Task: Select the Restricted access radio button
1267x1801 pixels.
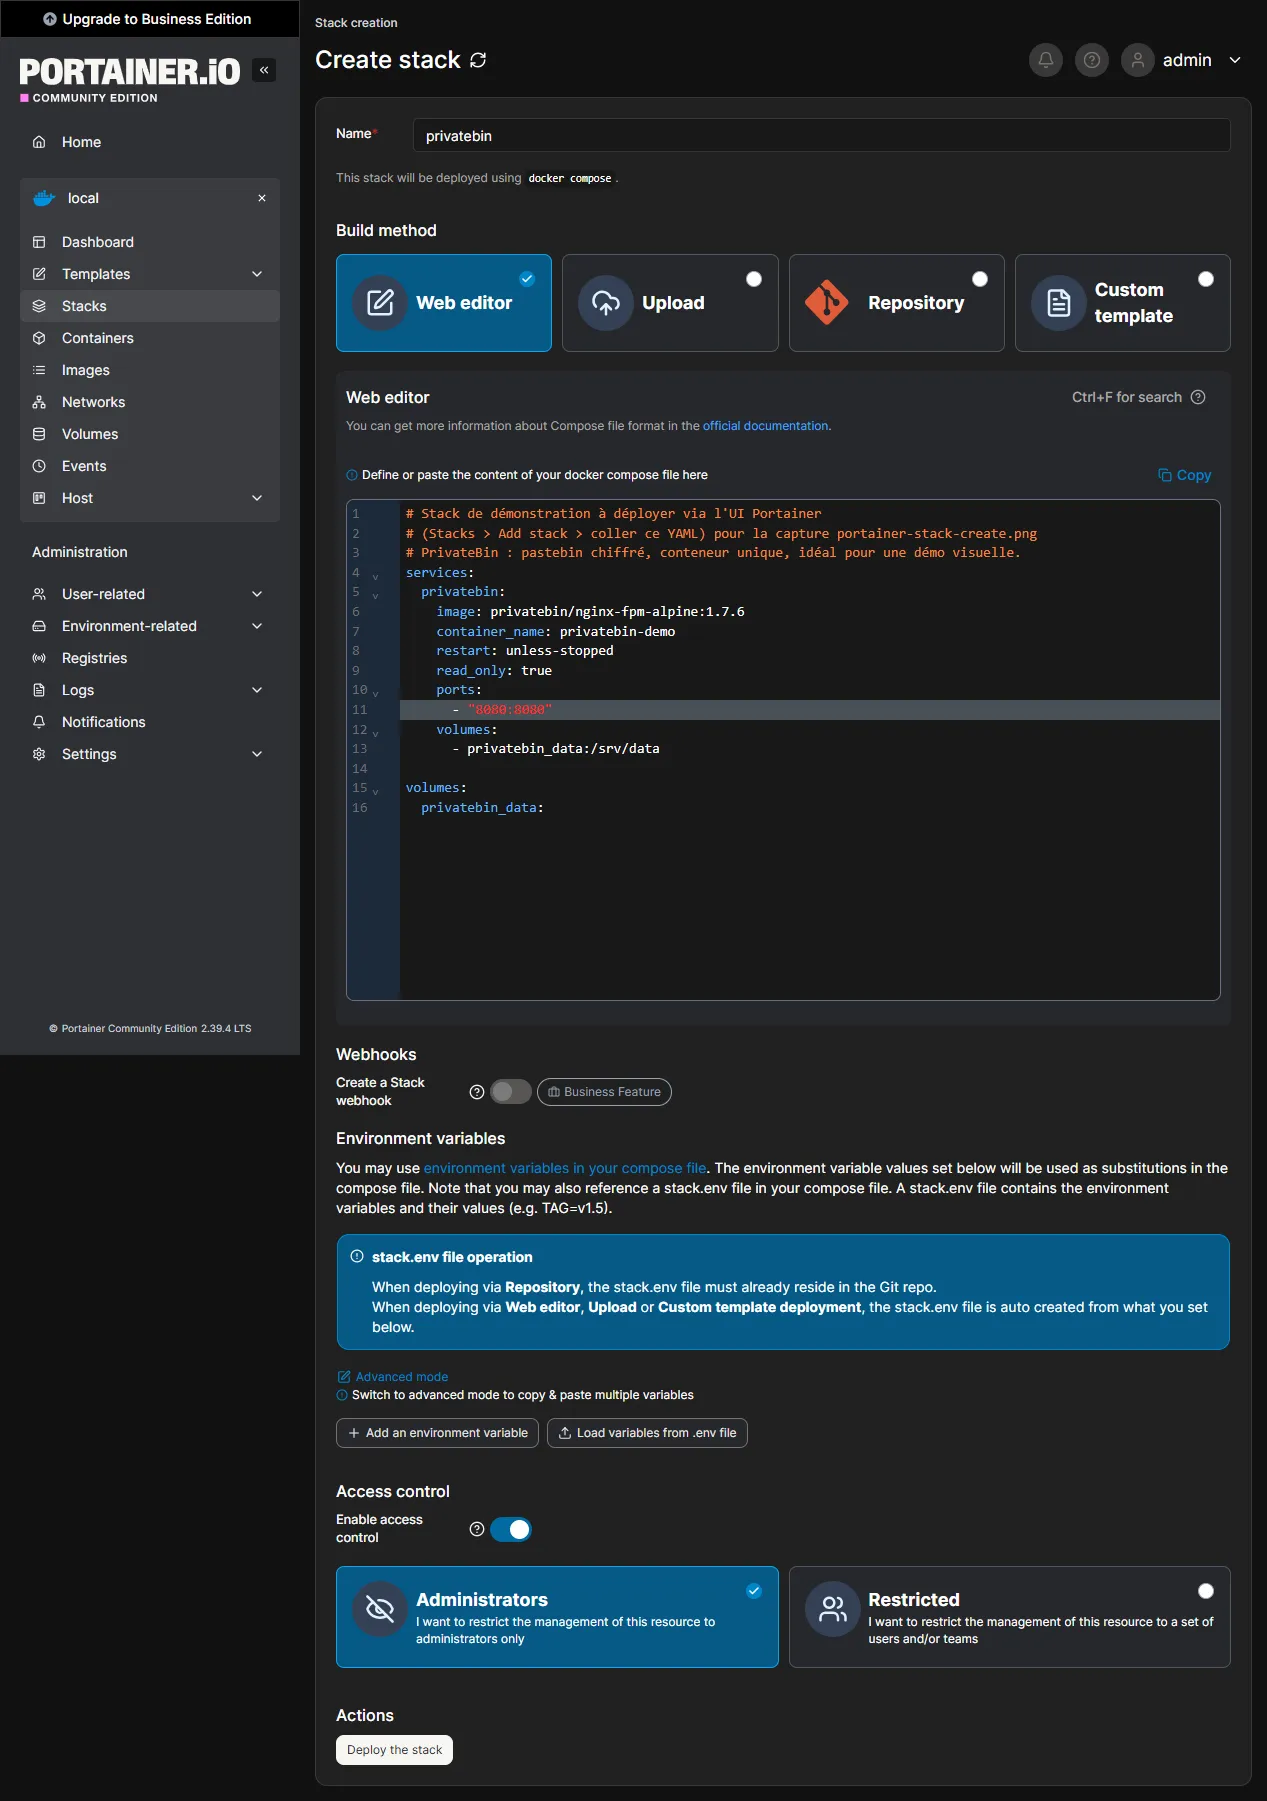Action: (x=1206, y=1591)
